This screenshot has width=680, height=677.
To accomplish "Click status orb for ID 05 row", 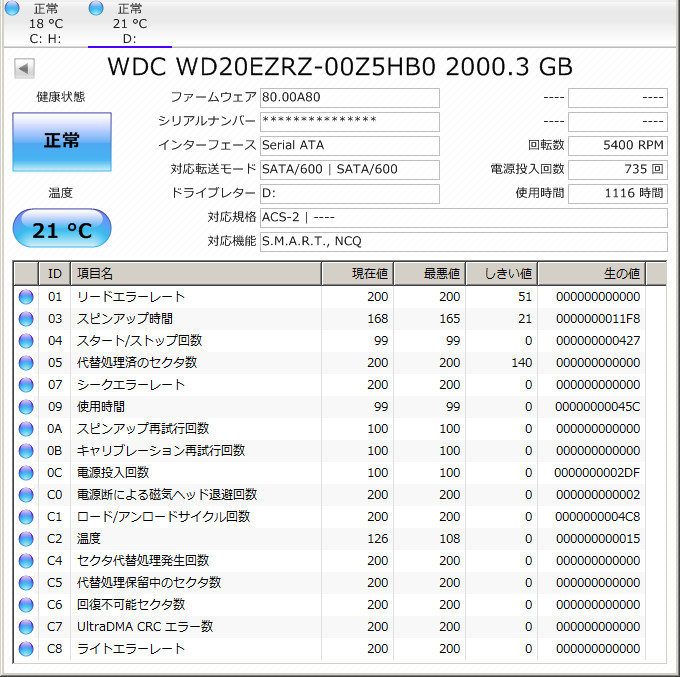I will point(26,363).
